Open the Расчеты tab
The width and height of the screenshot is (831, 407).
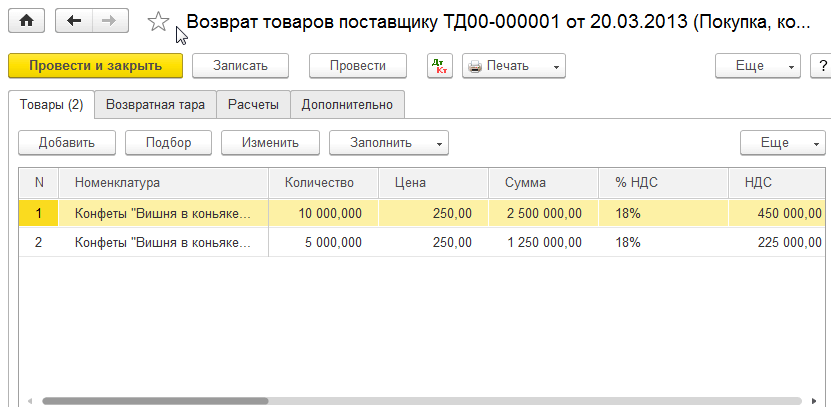254,104
